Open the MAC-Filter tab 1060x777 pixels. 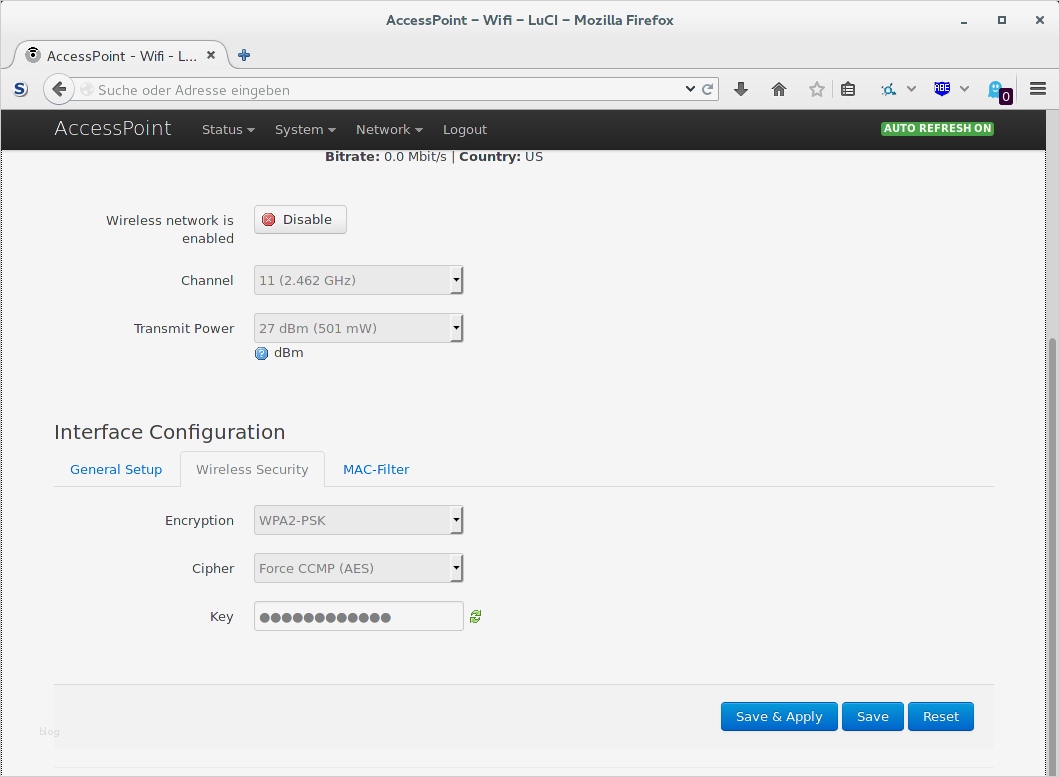click(376, 469)
